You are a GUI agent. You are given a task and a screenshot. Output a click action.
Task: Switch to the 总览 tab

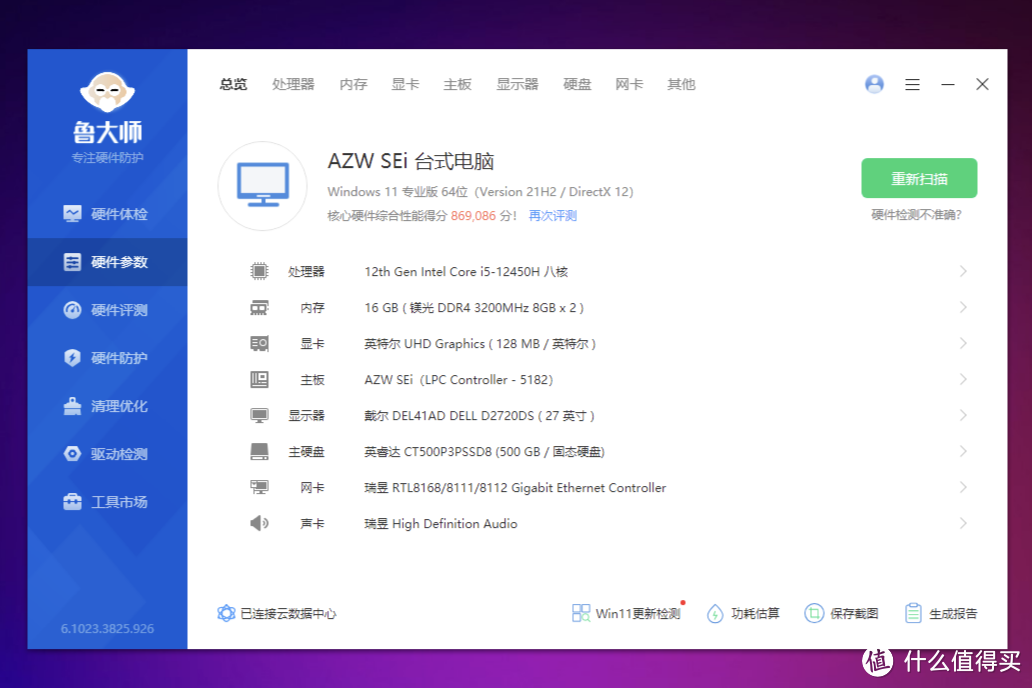point(233,84)
